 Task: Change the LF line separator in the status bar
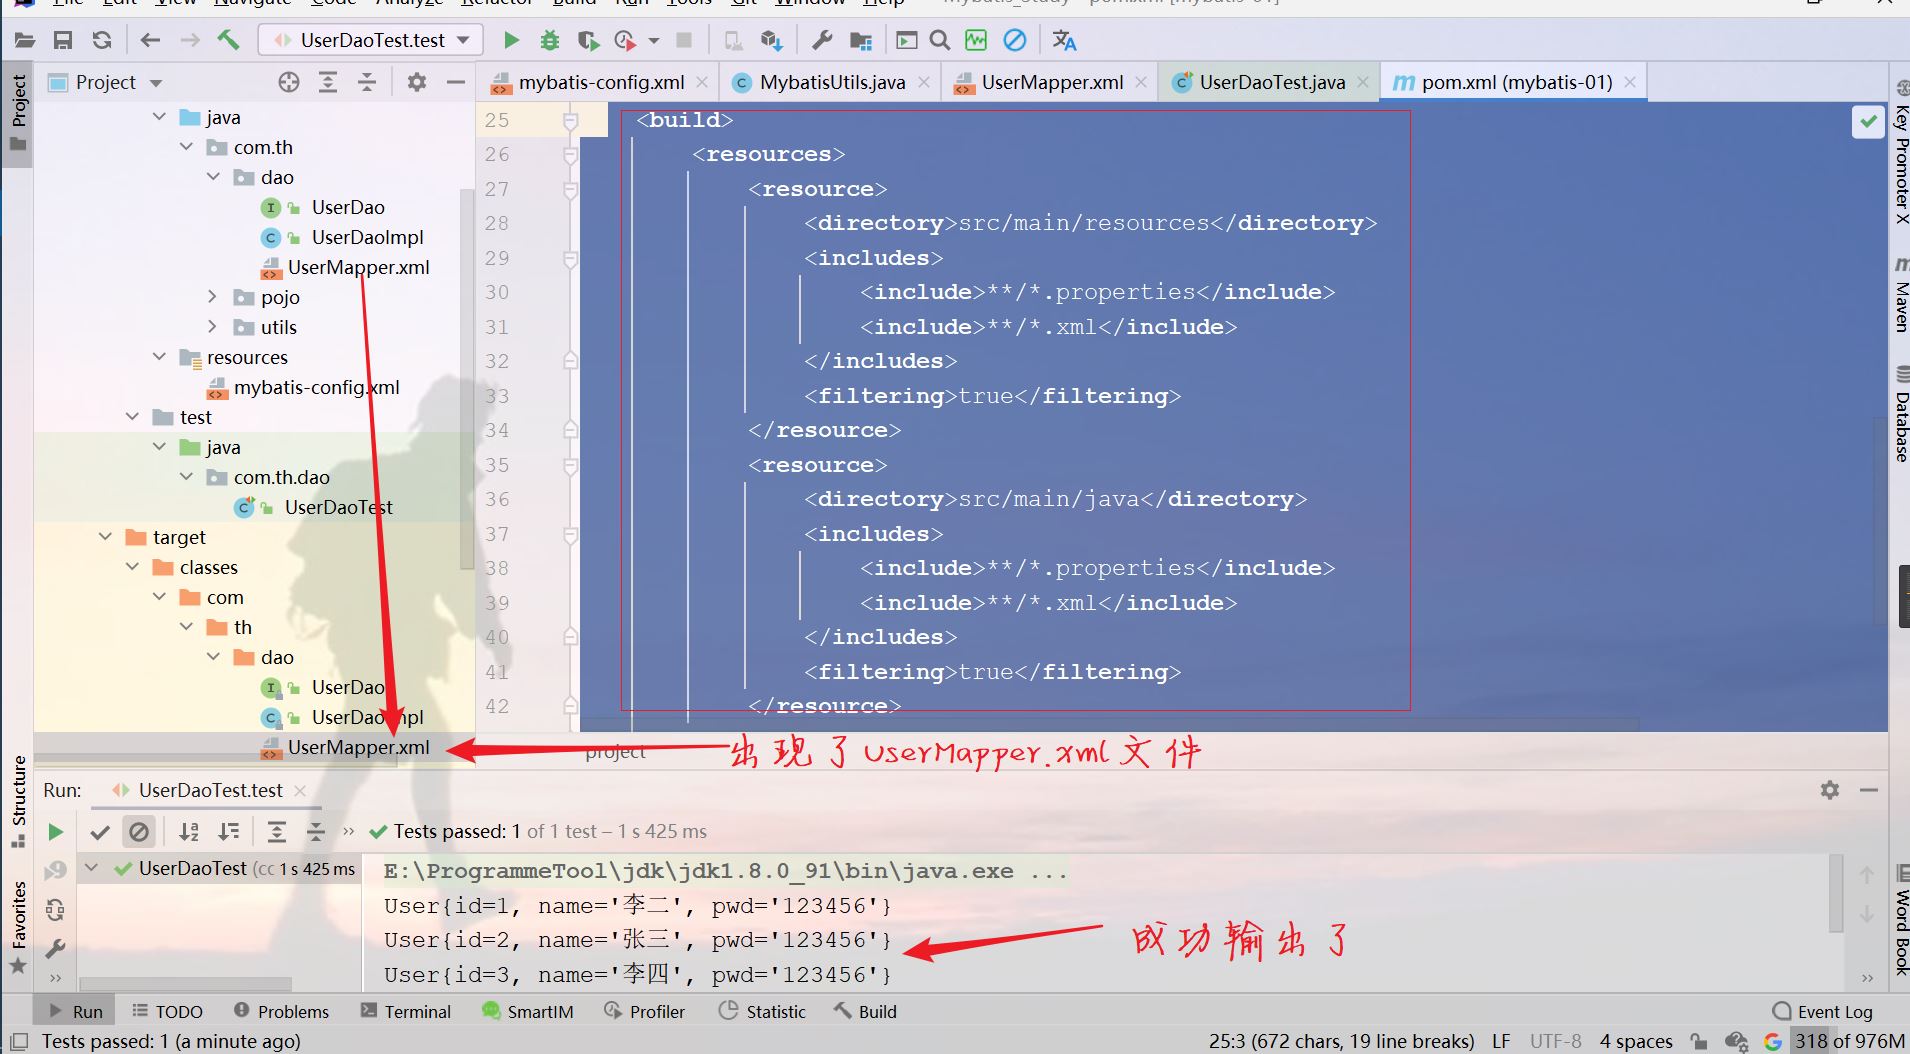pyautogui.click(x=1501, y=1041)
